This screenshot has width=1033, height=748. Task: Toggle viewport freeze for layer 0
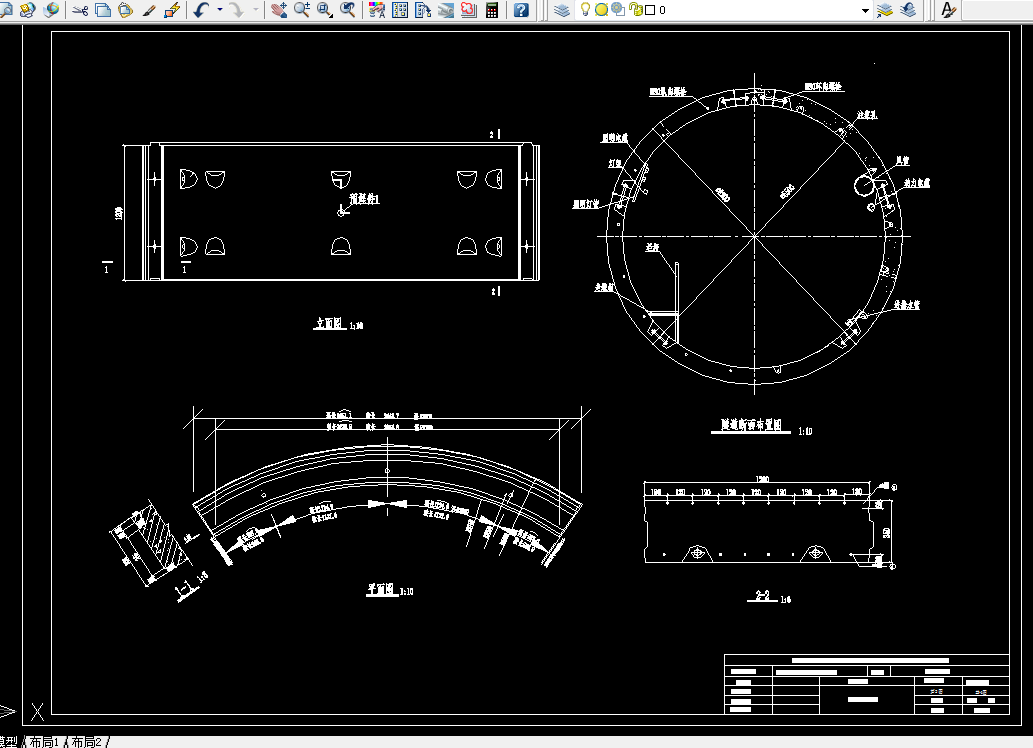pyautogui.click(x=618, y=10)
